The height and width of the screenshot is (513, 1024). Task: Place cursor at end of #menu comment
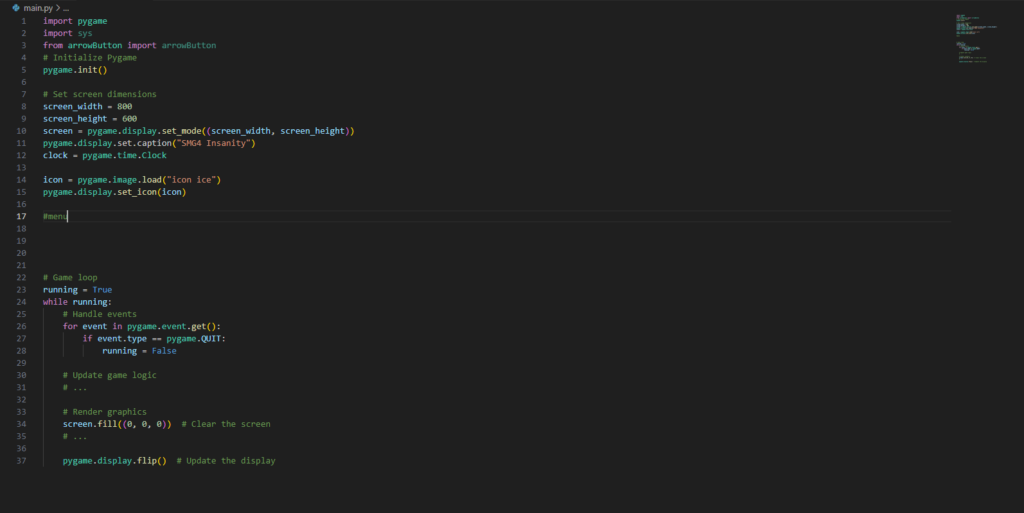coord(67,216)
